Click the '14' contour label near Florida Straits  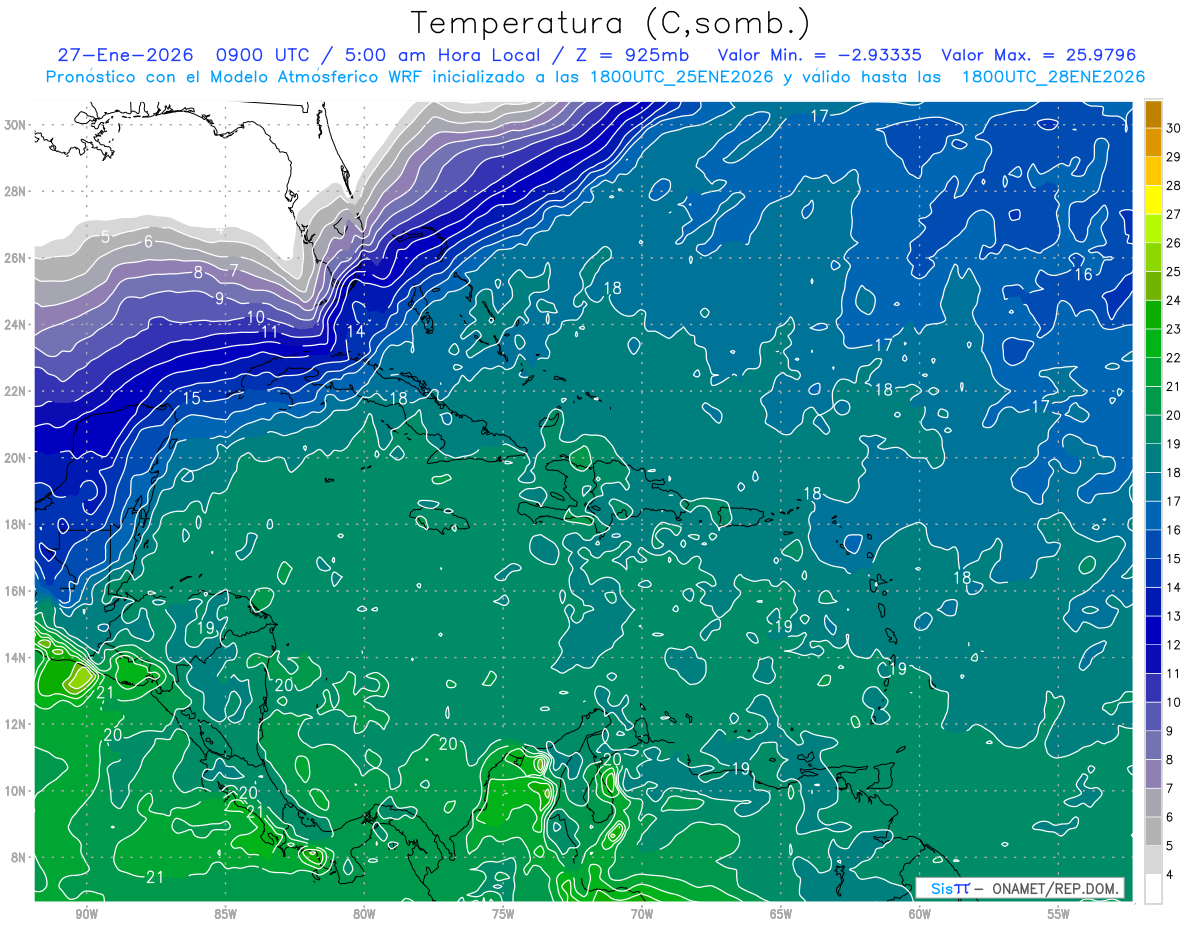[x=355, y=331]
